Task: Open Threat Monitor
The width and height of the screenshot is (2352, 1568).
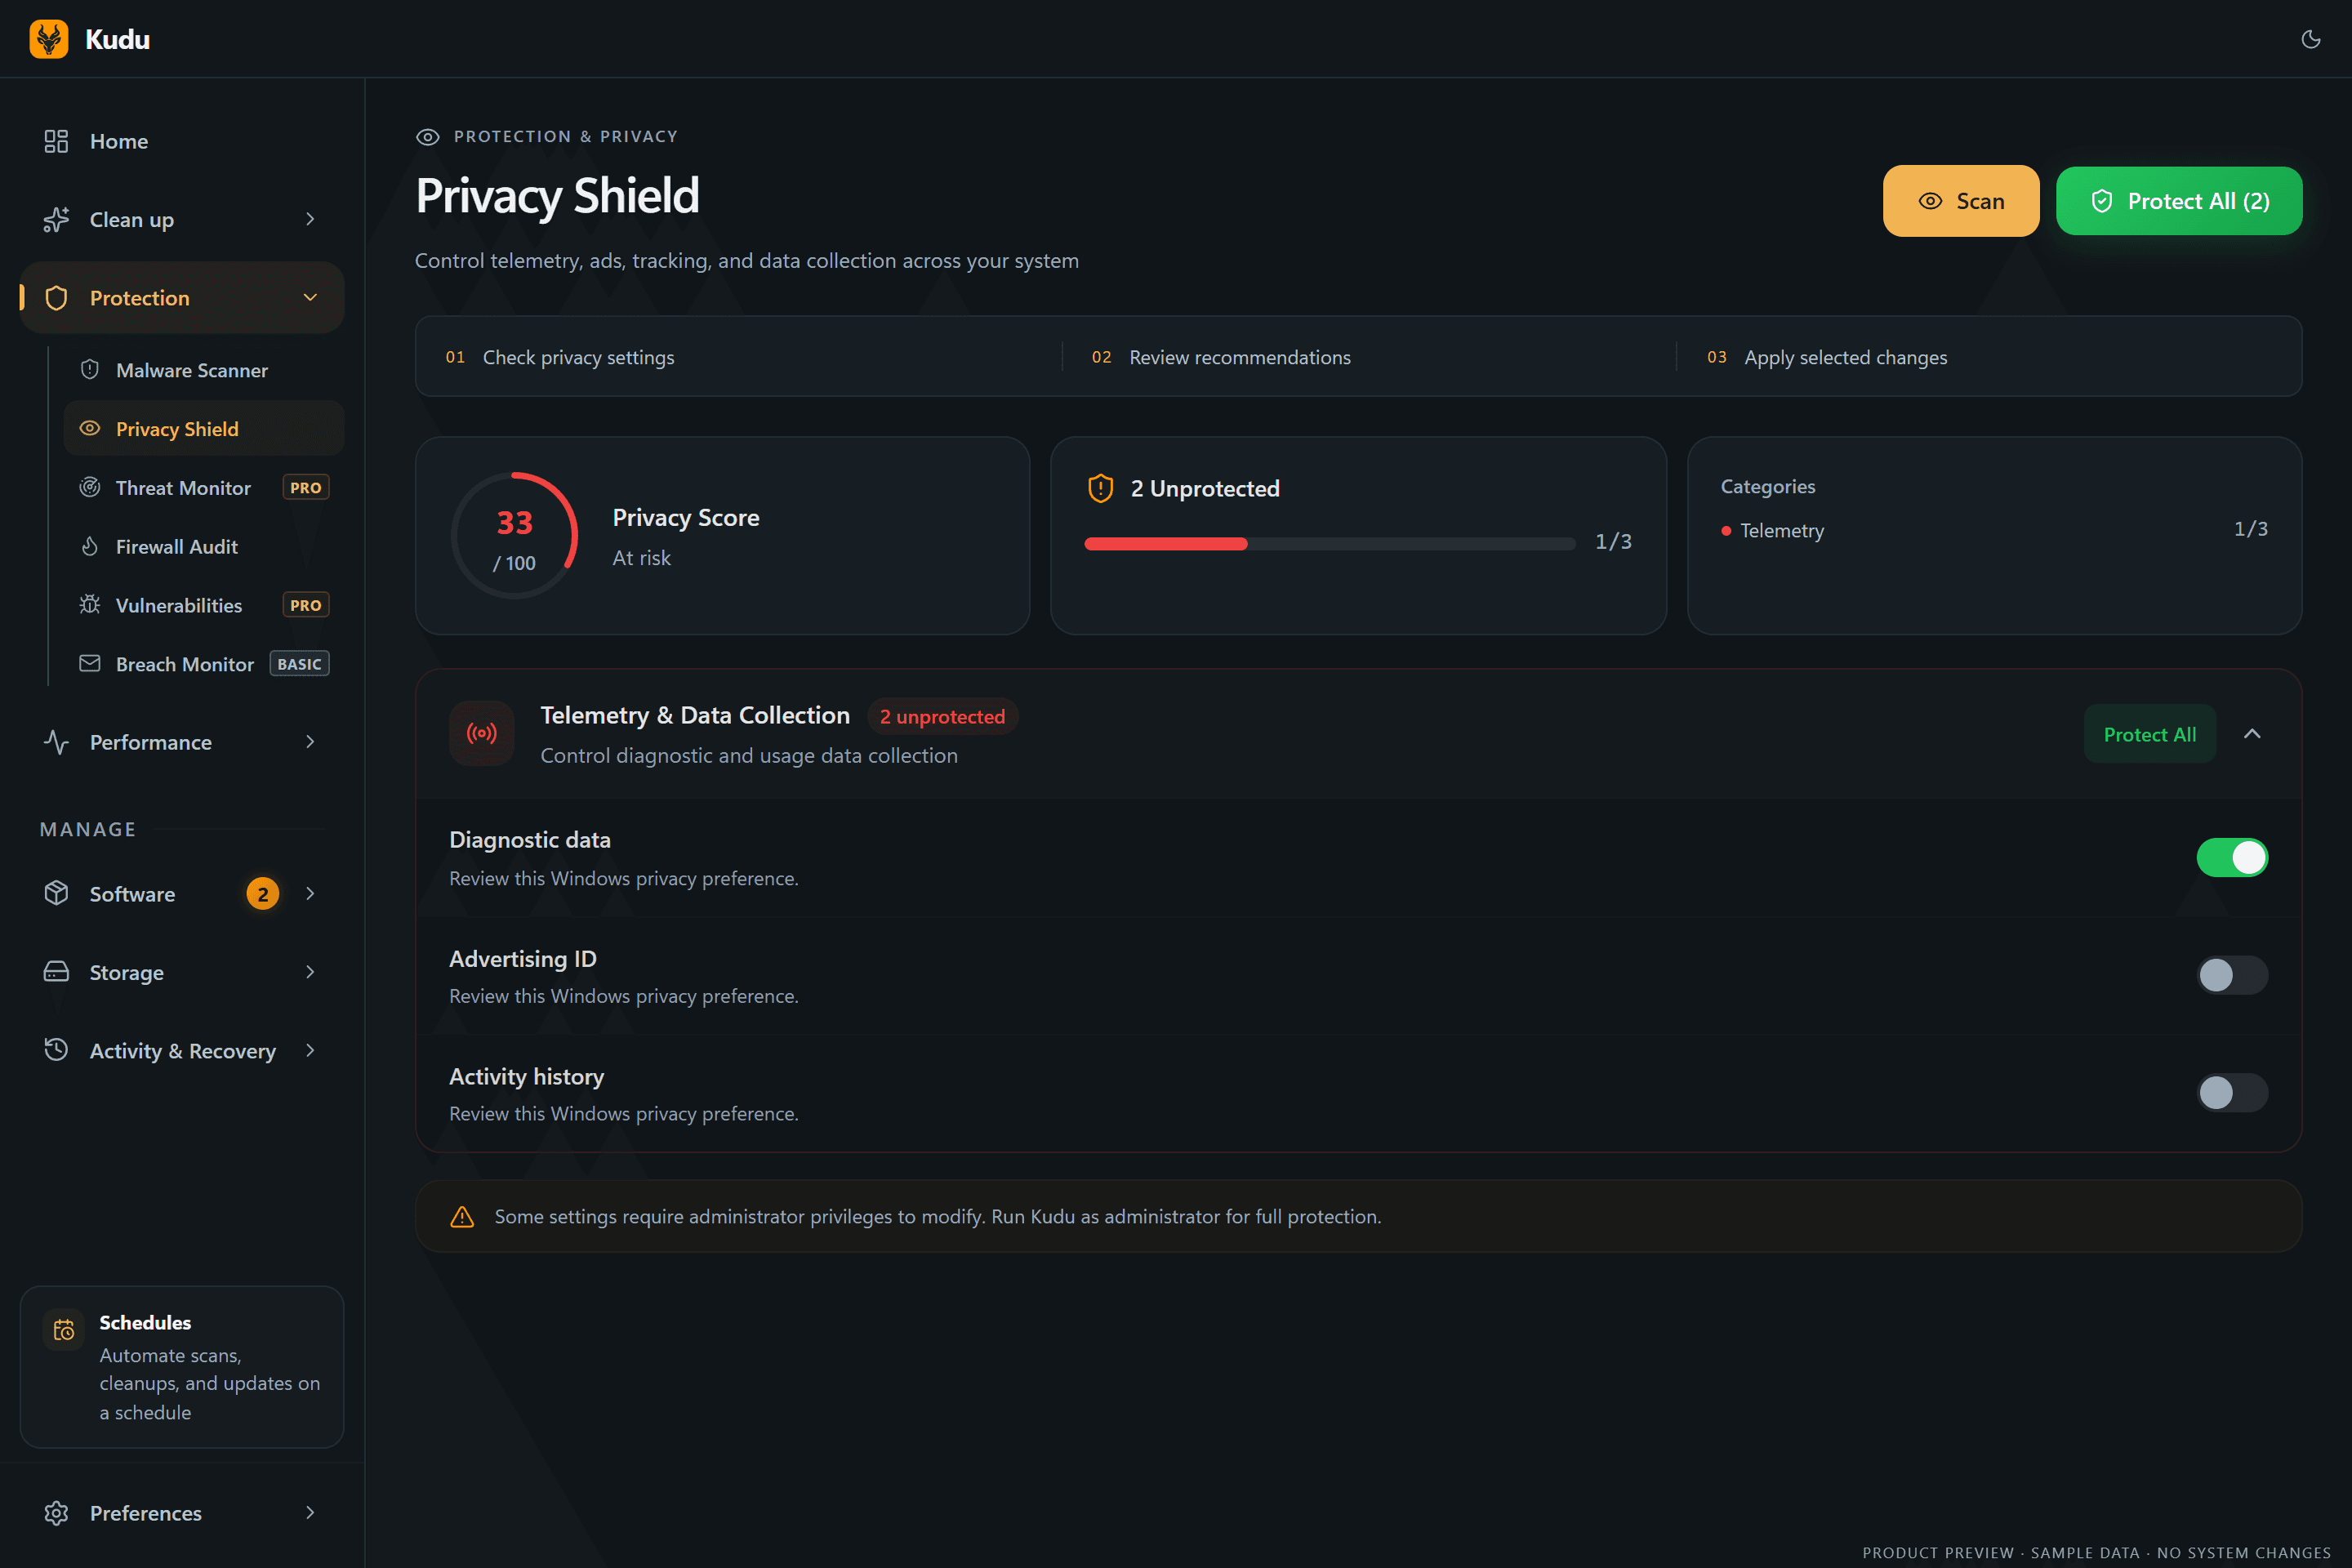Action: (x=204, y=487)
